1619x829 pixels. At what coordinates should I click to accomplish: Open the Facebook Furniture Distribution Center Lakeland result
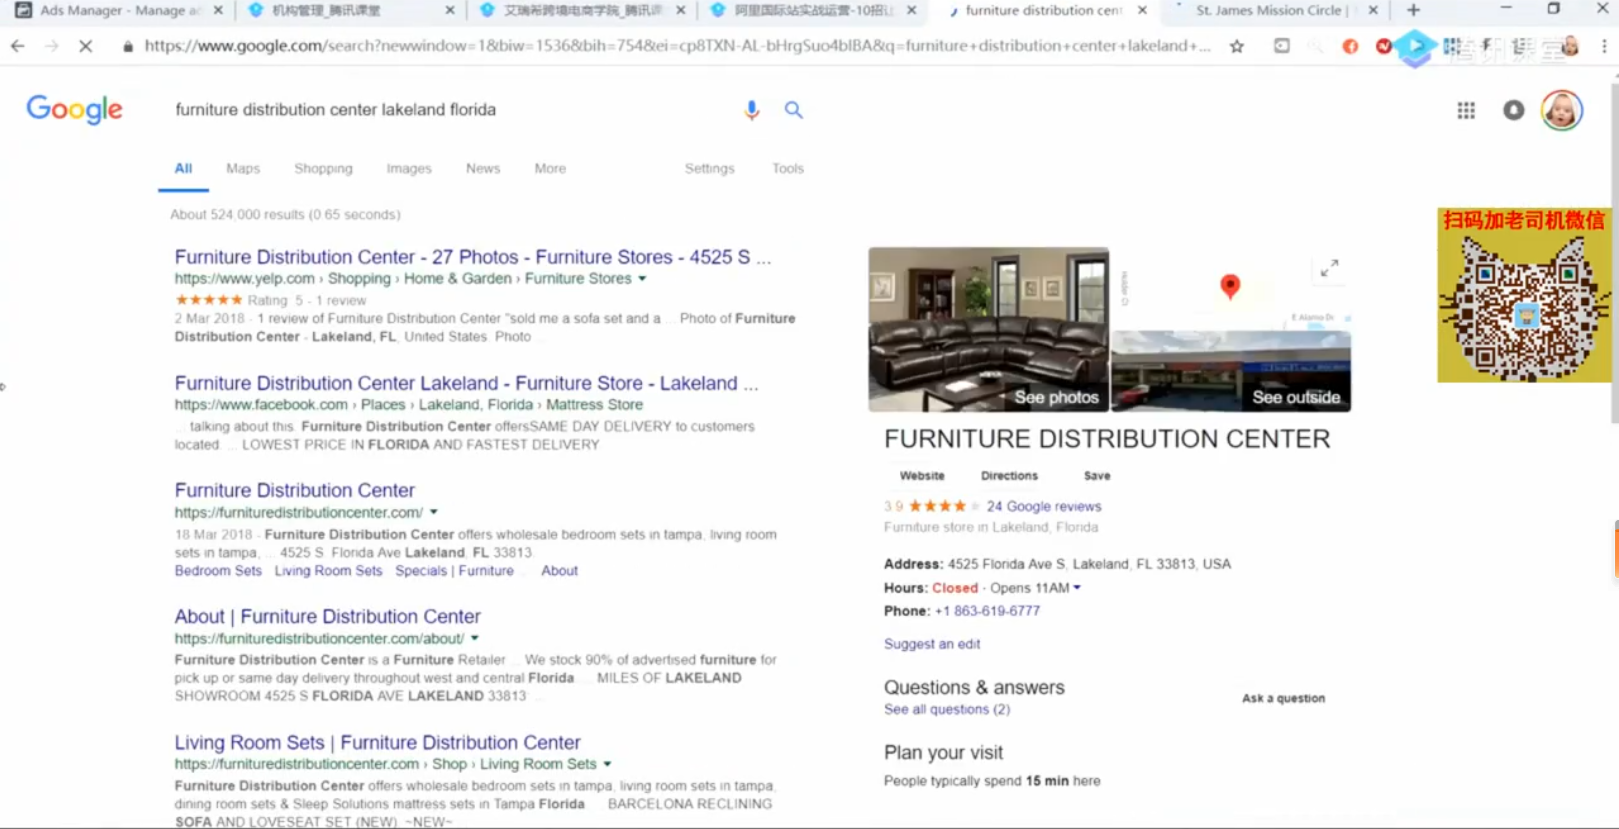click(x=466, y=383)
